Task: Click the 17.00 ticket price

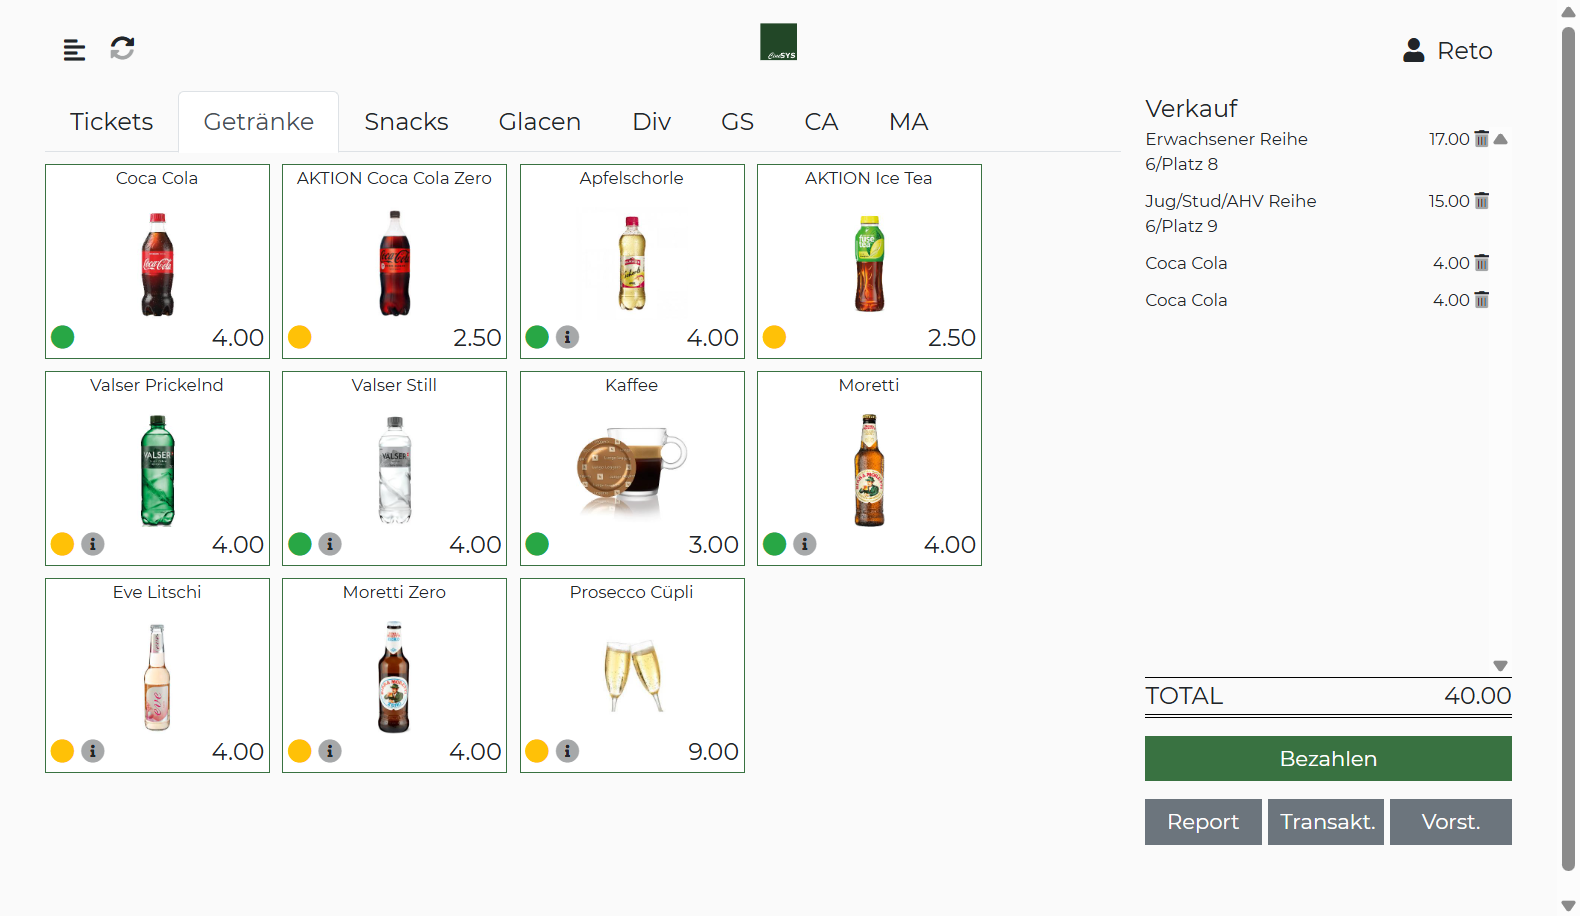Action: 1448,139
